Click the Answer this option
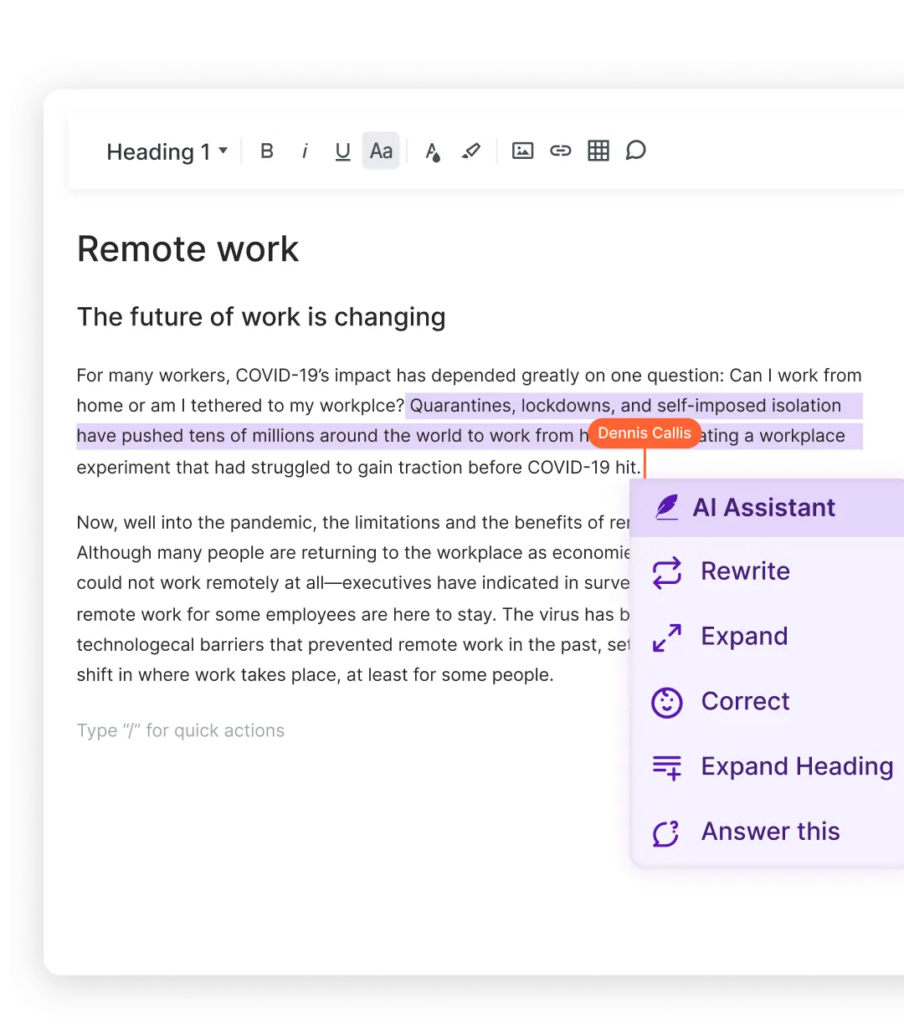 pyautogui.click(x=770, y=832)
